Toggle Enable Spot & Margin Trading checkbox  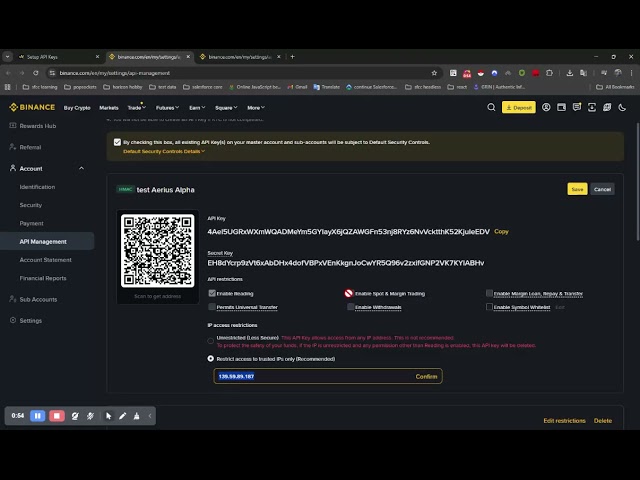click(x=349, y=293)
